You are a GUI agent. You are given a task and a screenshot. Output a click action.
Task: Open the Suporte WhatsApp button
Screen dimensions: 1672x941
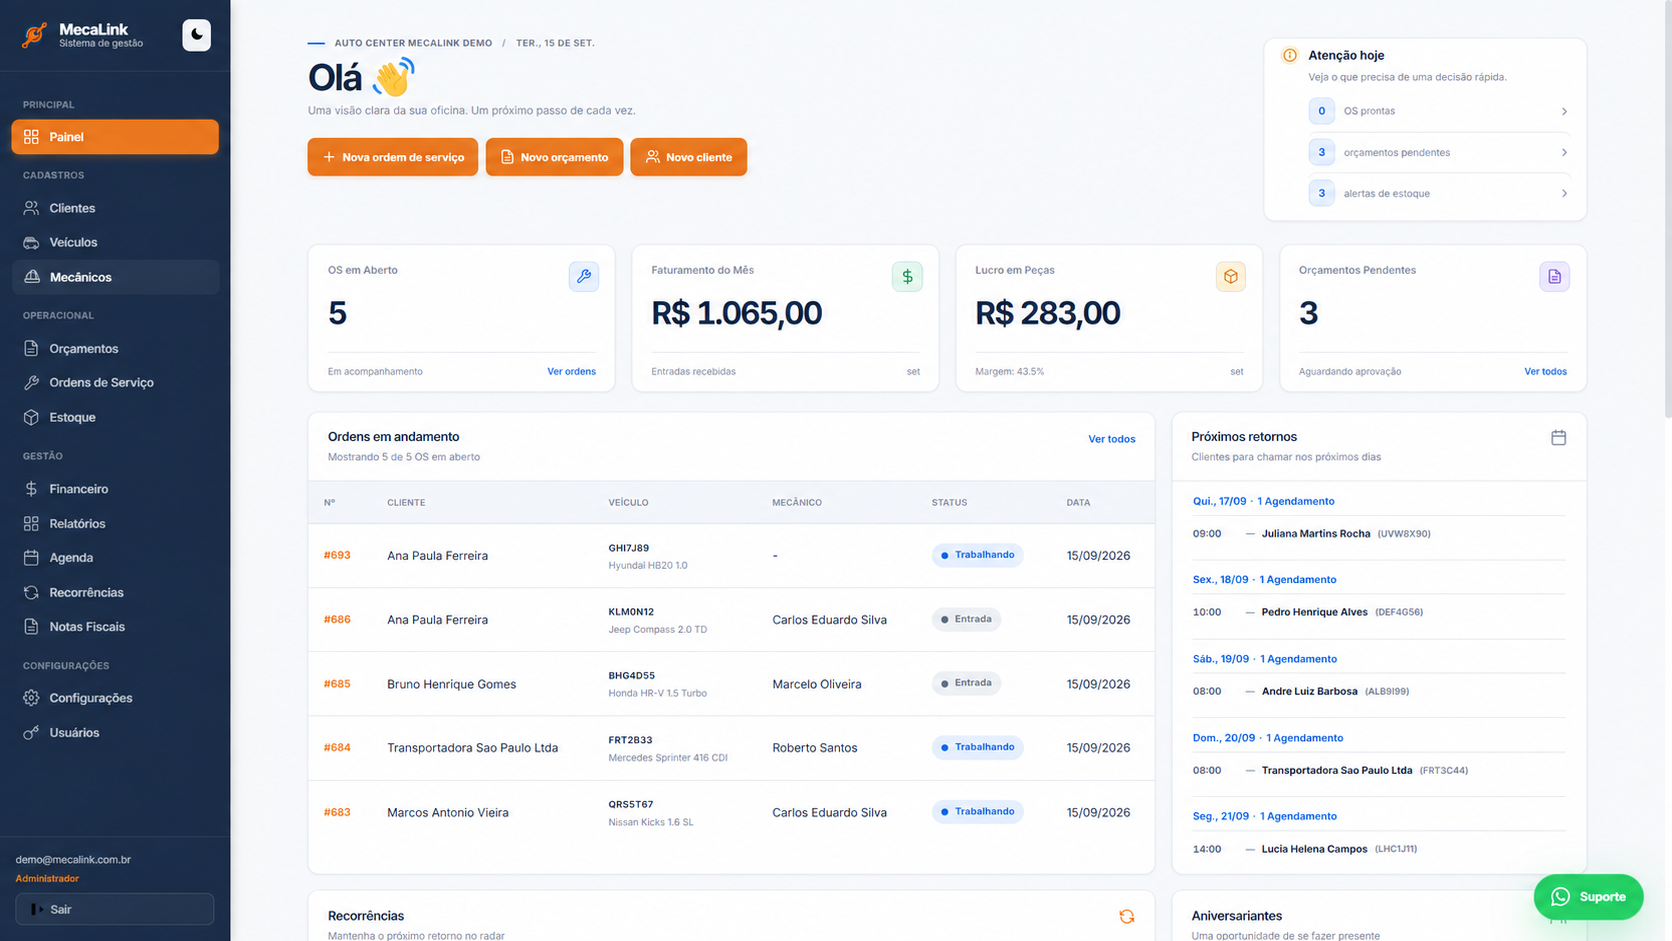[1588, 897]
